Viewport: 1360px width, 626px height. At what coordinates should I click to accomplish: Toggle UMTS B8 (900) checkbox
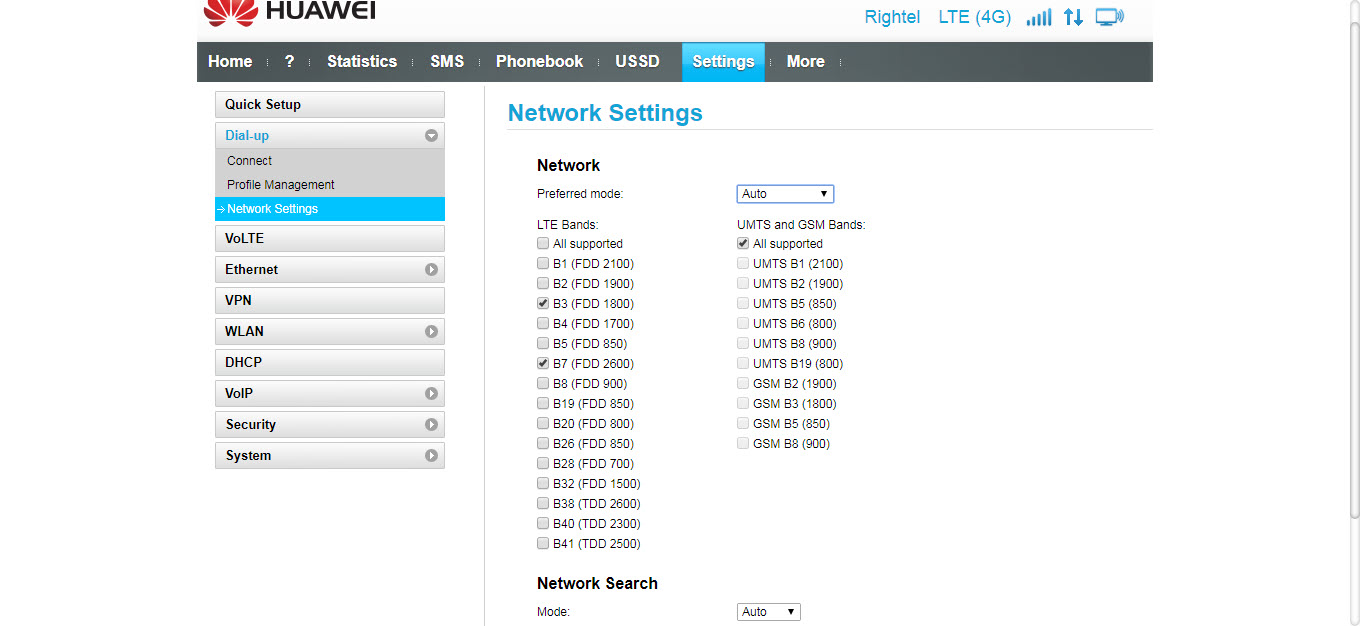(743, 344)
